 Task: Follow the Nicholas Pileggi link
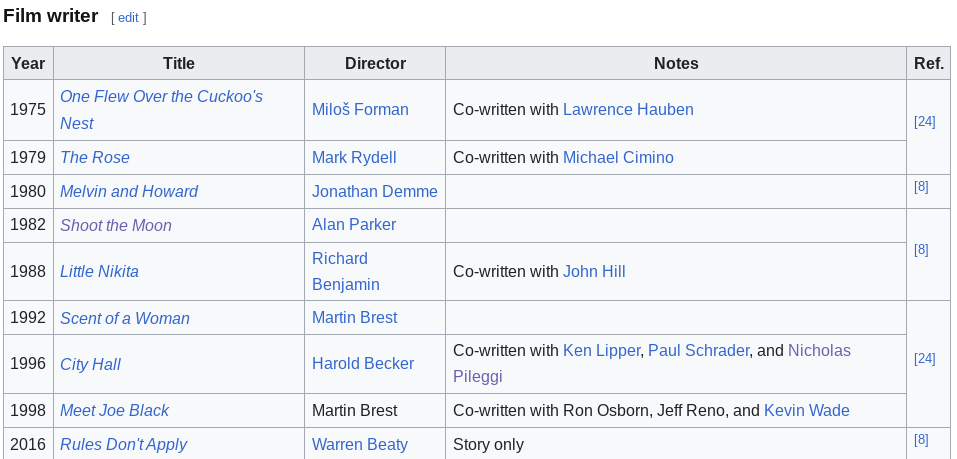819,351
